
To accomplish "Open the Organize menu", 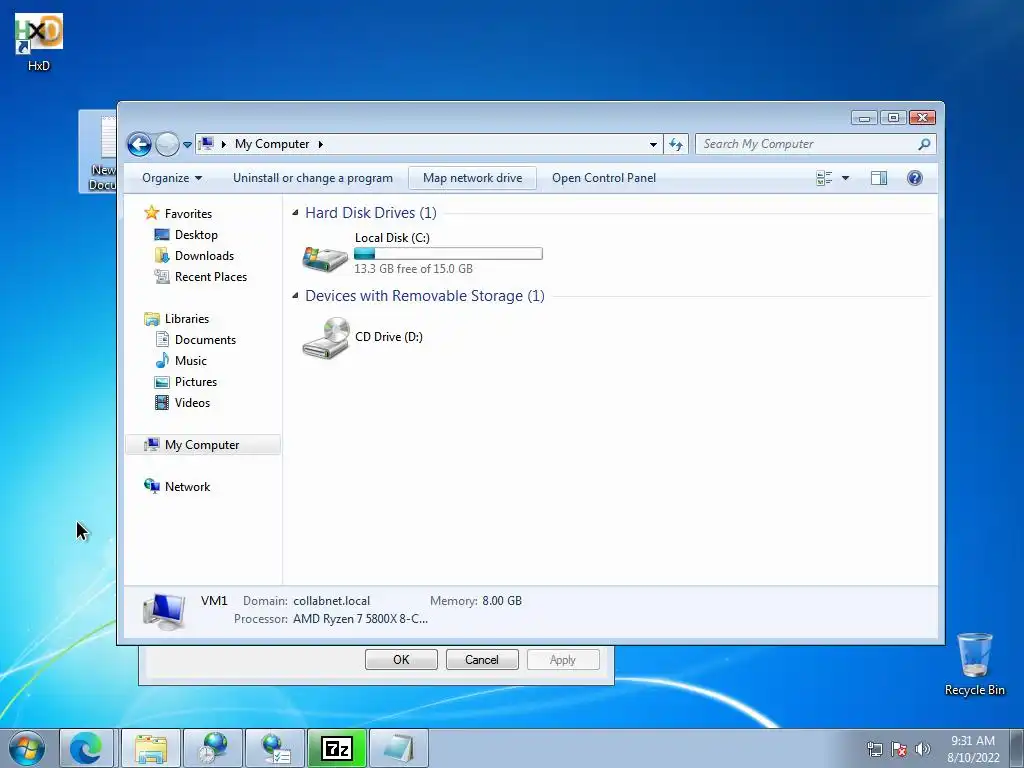I will click(x=172, y=178).
